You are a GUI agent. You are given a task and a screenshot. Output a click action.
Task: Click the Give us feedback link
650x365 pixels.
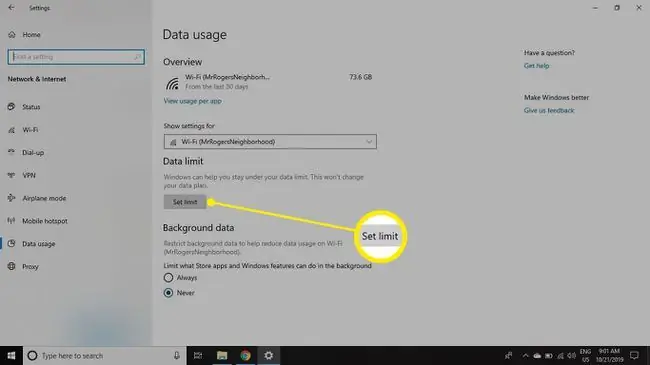(x=549, y=110)
